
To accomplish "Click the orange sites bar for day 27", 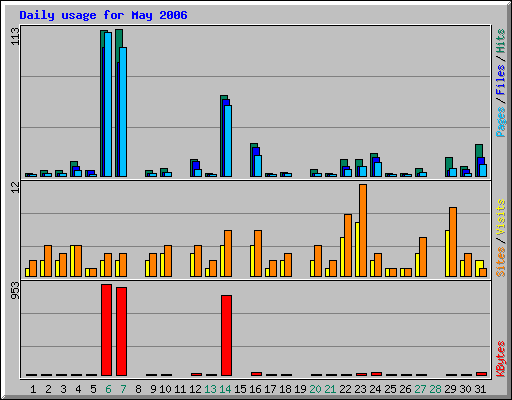I will pos(423,257).
